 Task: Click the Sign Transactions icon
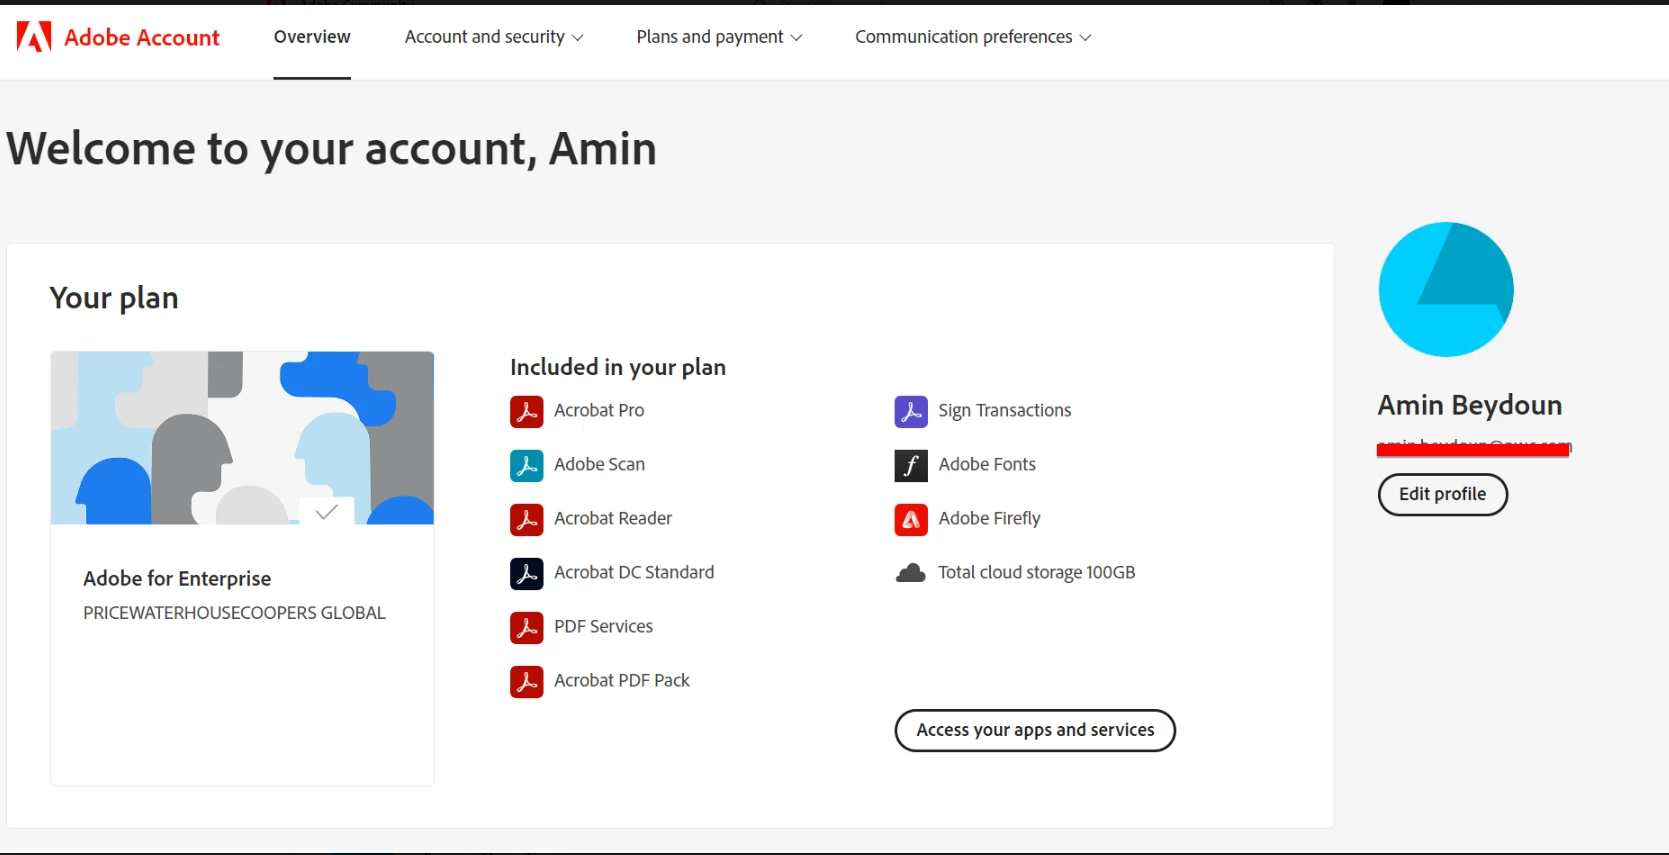[911, 411]
